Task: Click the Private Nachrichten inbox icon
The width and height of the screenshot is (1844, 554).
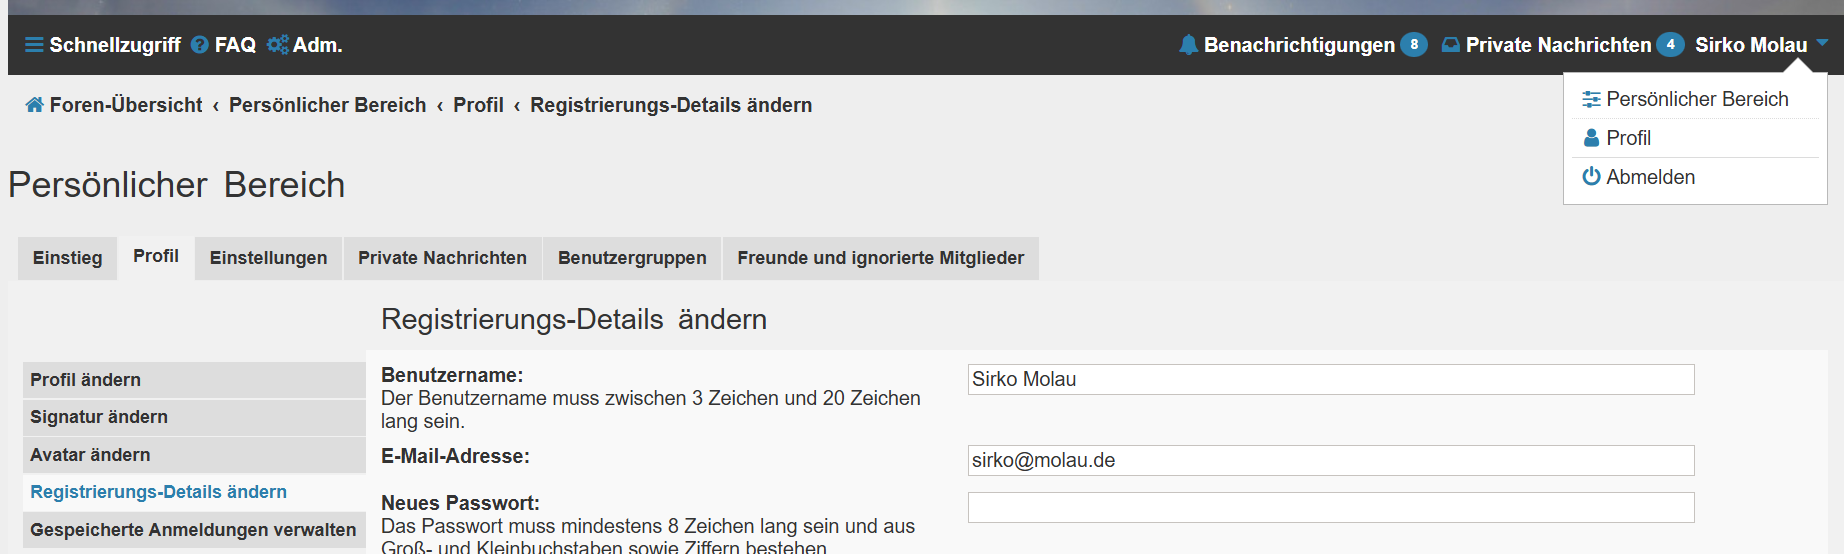Action: click(1450, 45)
